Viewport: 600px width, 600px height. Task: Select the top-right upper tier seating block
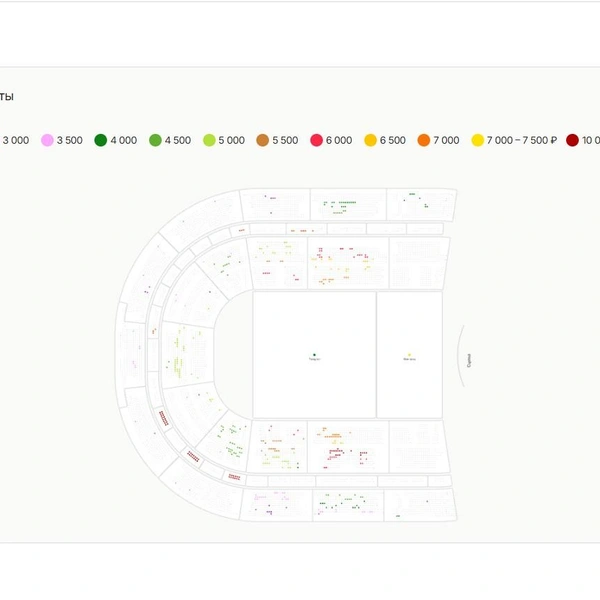tap(421, 203)
